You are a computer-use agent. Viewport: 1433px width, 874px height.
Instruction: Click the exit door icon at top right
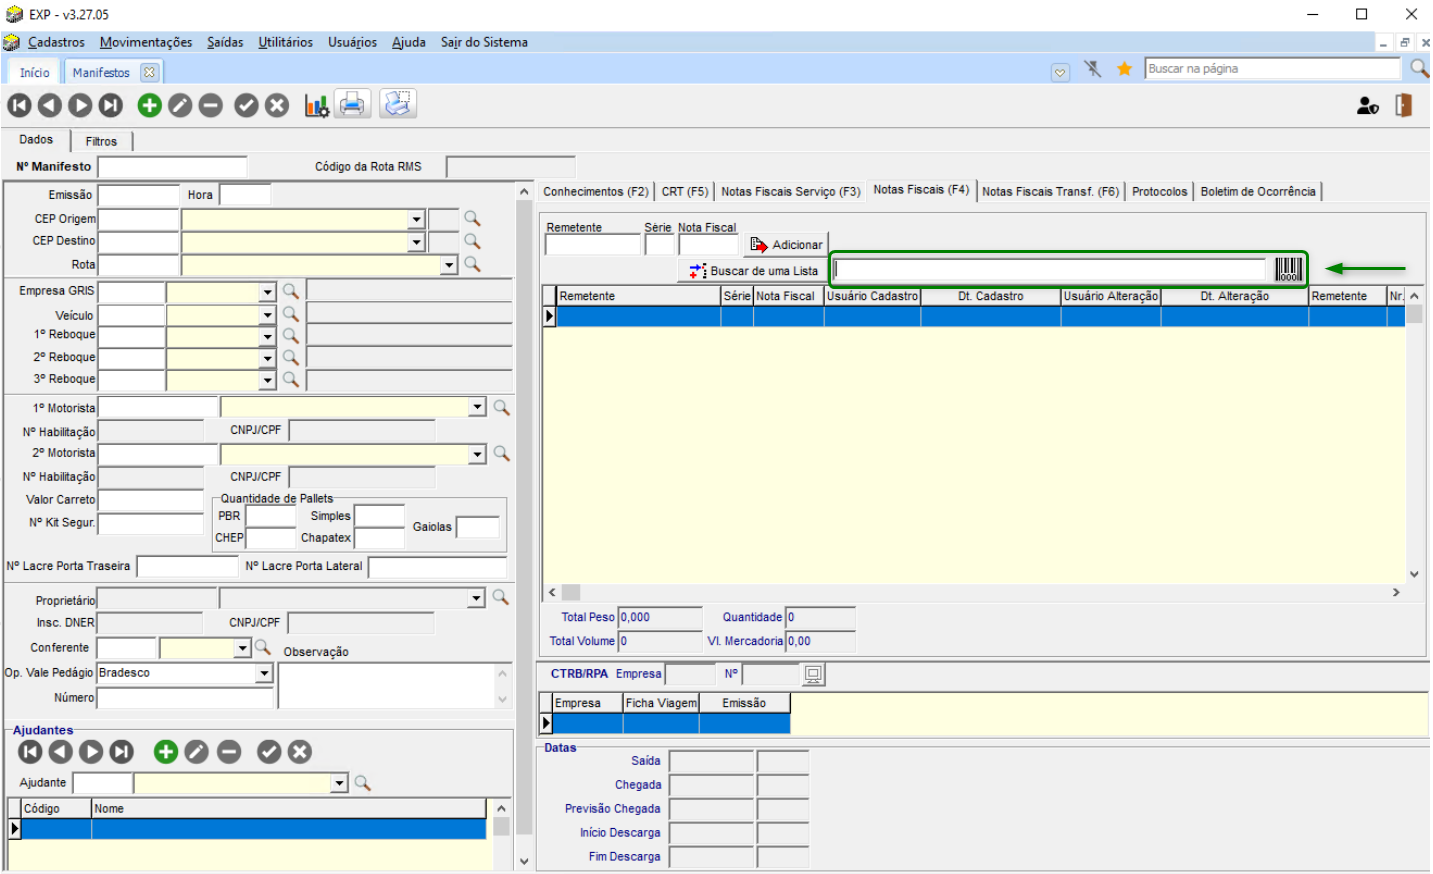(x=1403, y=105)
